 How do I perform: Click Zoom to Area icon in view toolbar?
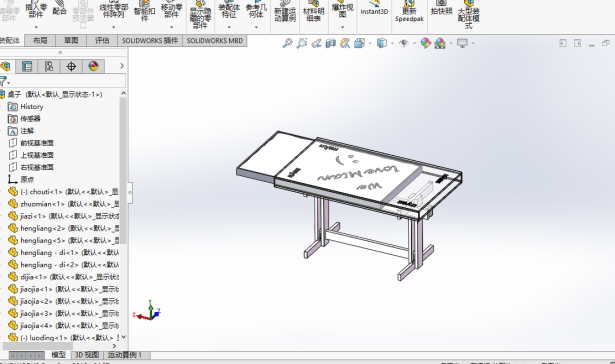(x=302, y=43)
